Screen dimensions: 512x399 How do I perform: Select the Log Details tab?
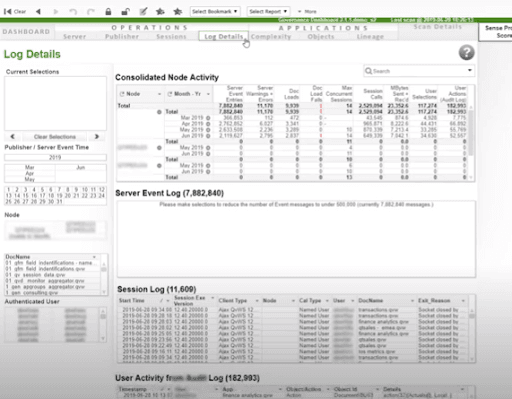click(x=223, y=36)
